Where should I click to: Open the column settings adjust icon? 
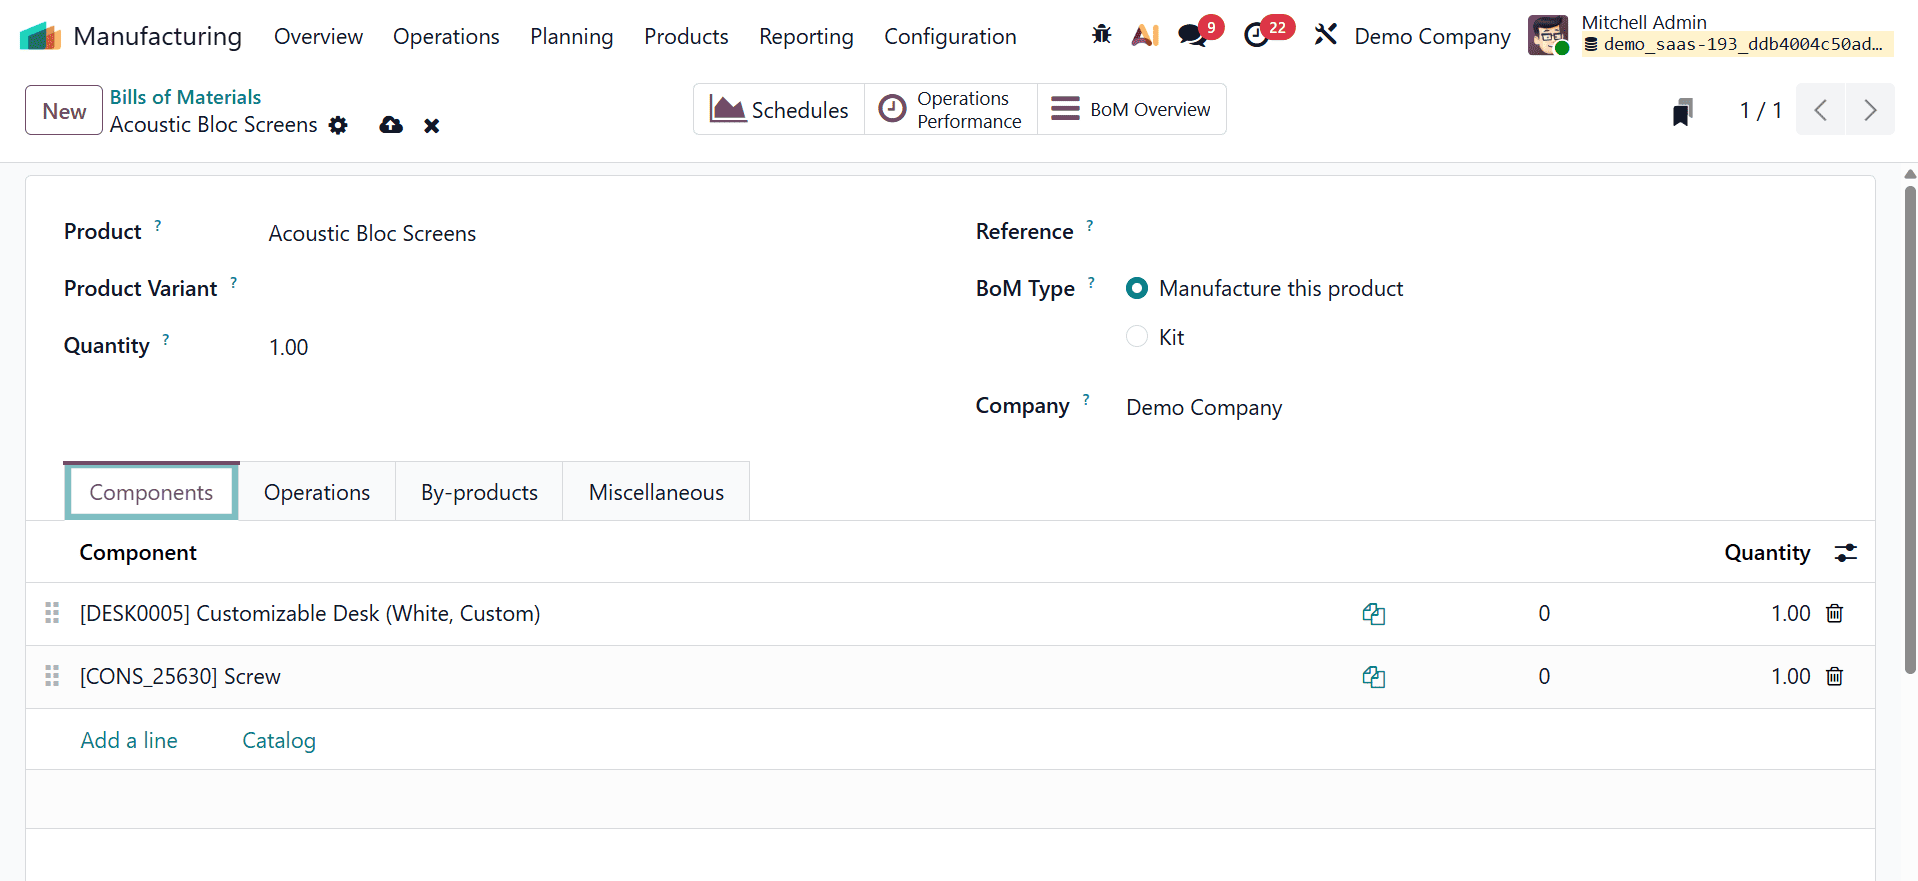click(x=1846, y=553)
